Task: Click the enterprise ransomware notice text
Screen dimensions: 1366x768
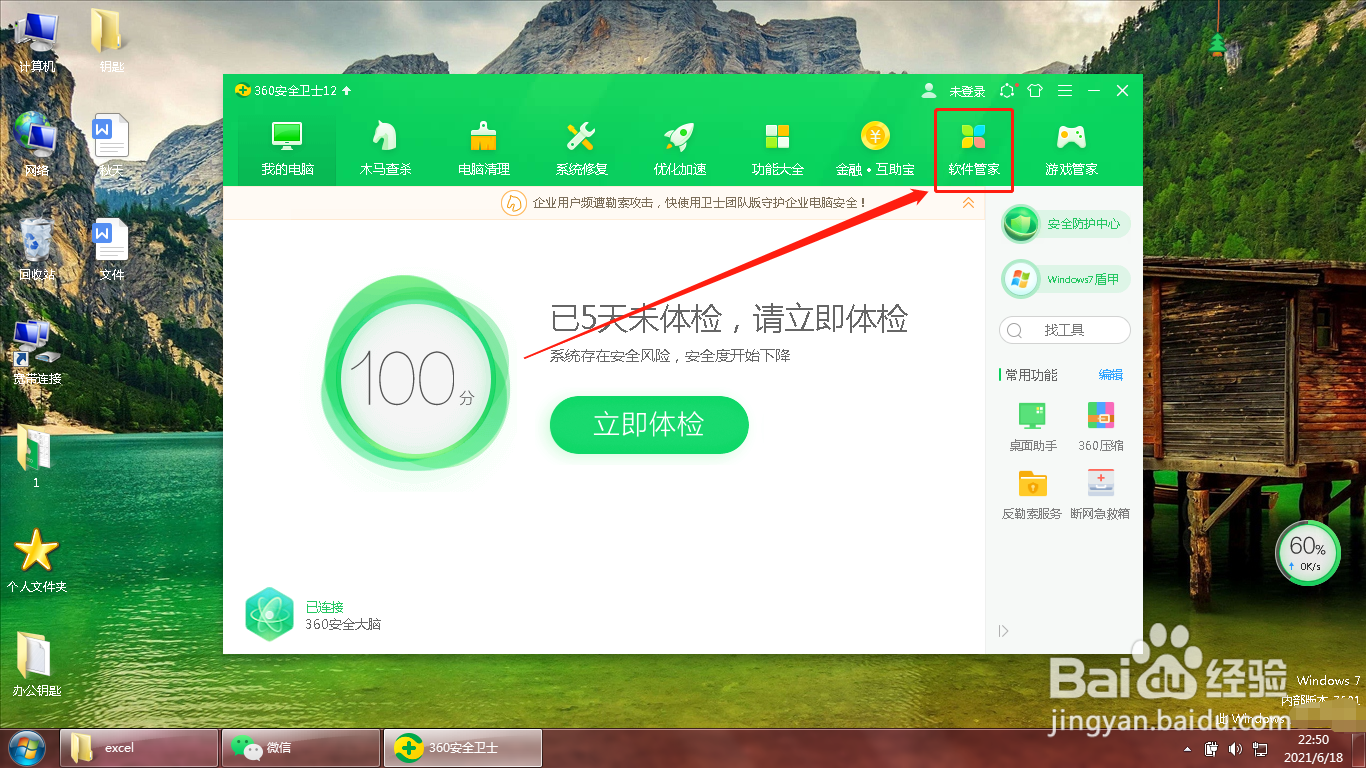Action: tap(699, 203)
